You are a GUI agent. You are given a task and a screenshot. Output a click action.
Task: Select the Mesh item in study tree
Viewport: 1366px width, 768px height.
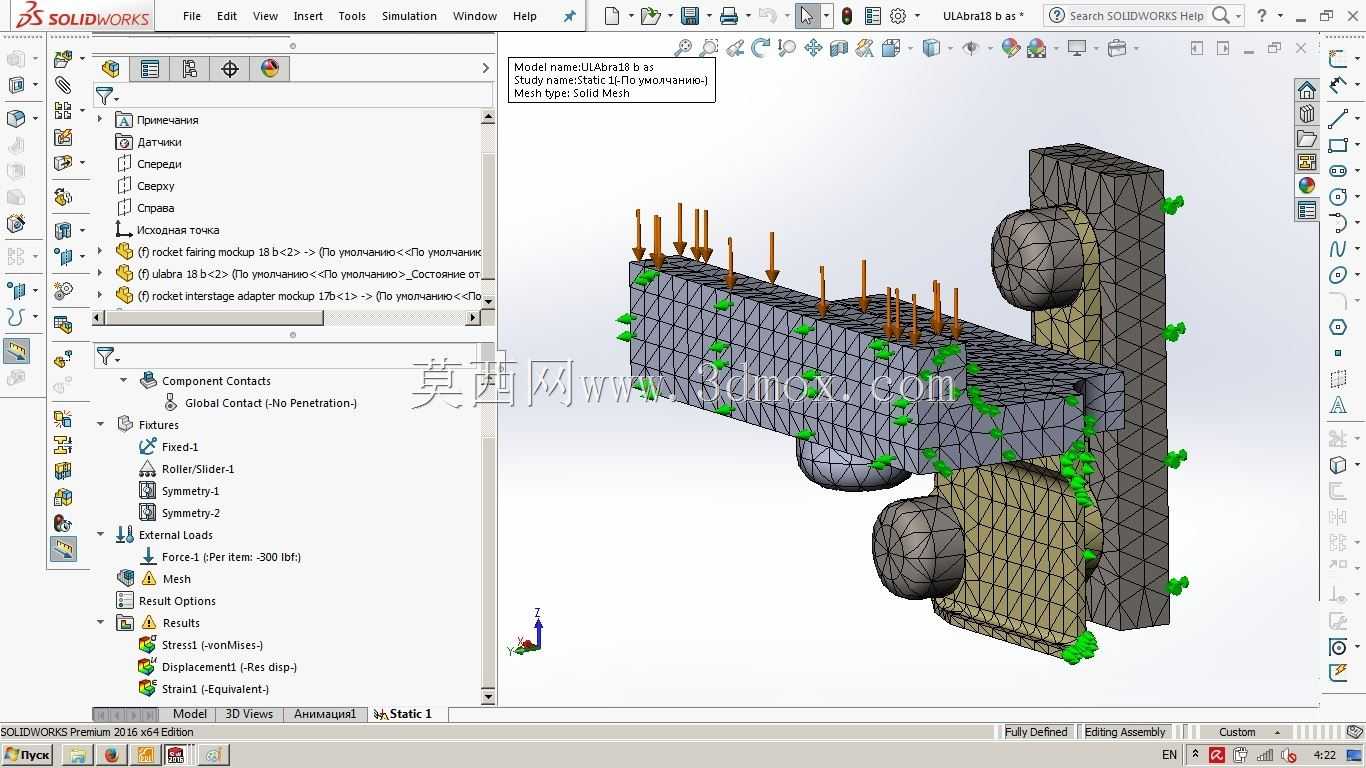pos(176,579)
